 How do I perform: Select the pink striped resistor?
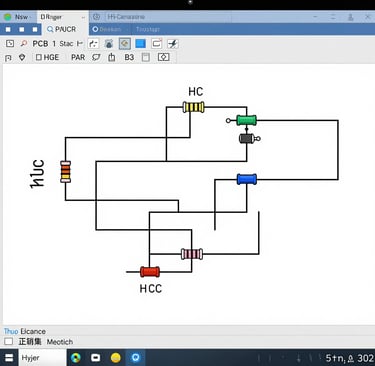[x=192, y=254]
